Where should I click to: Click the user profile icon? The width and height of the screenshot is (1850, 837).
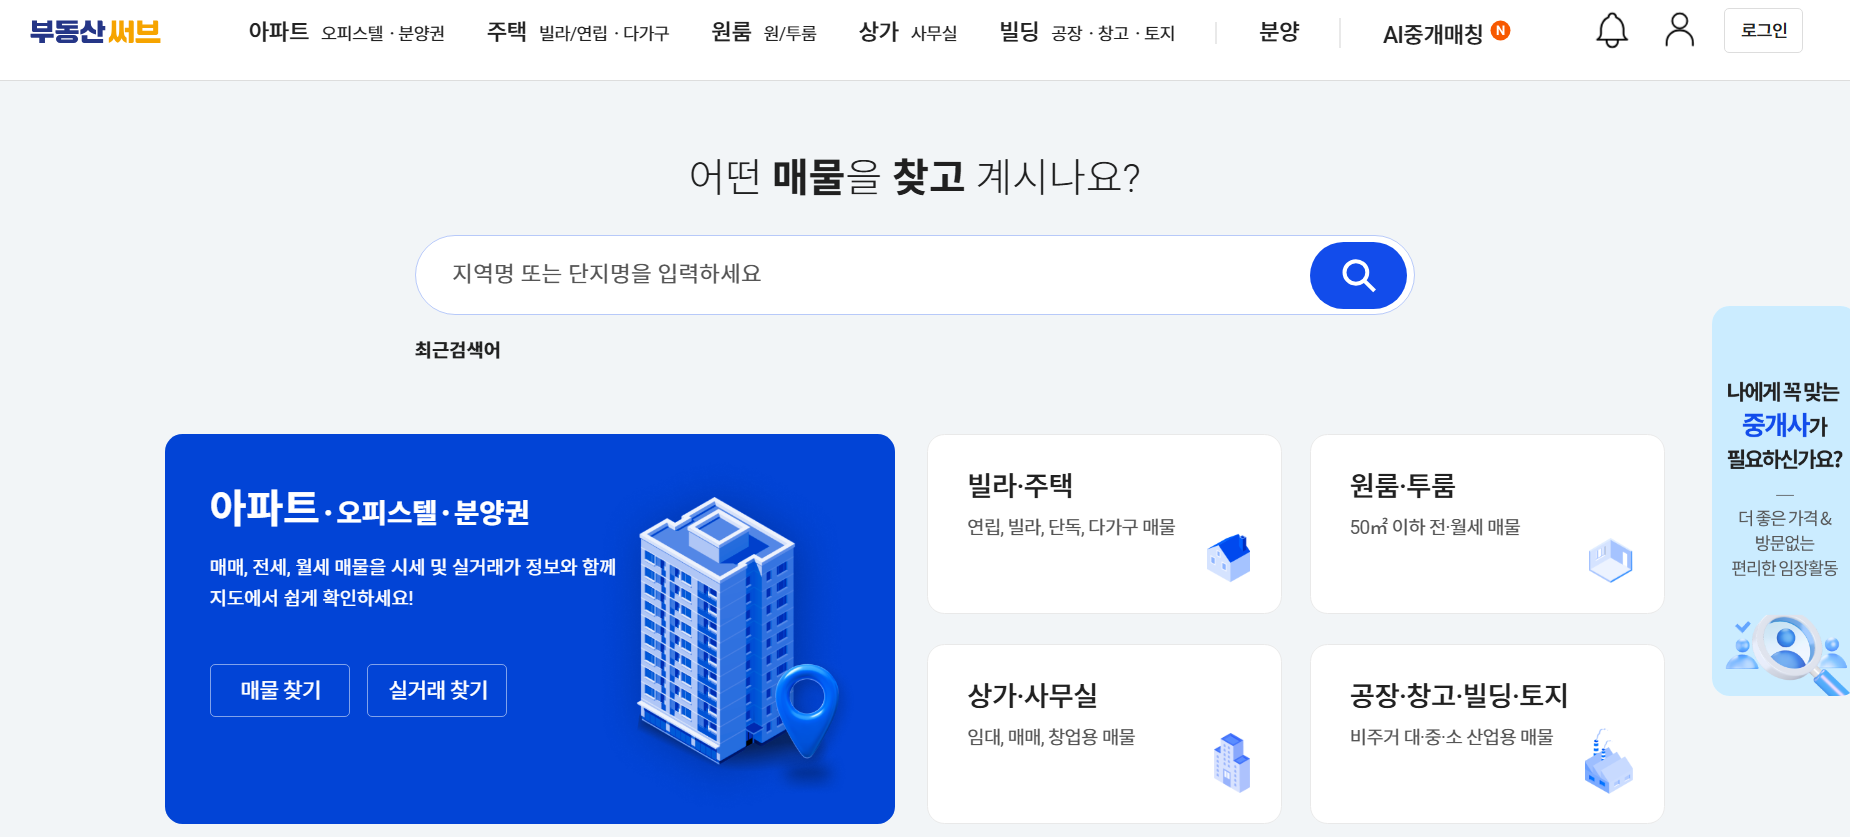tap(1680, 31)
